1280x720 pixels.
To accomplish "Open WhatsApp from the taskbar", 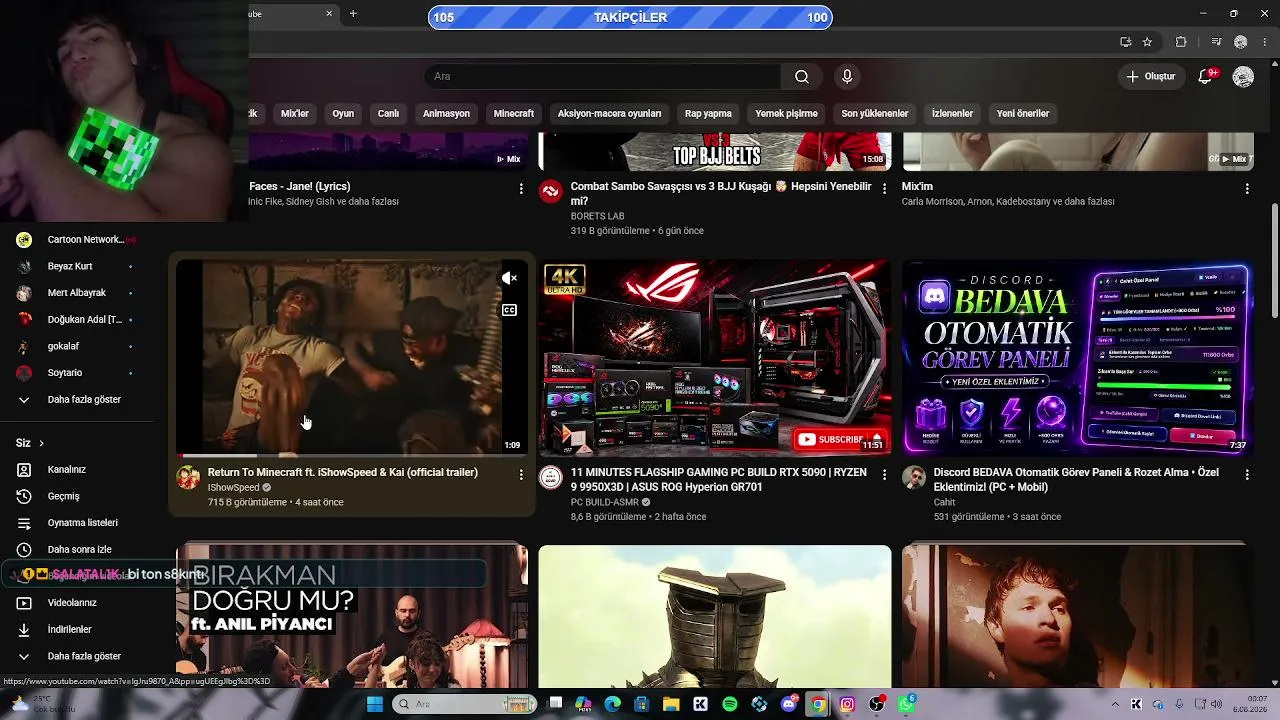I will pyautogui.click(x=906, y=704).
